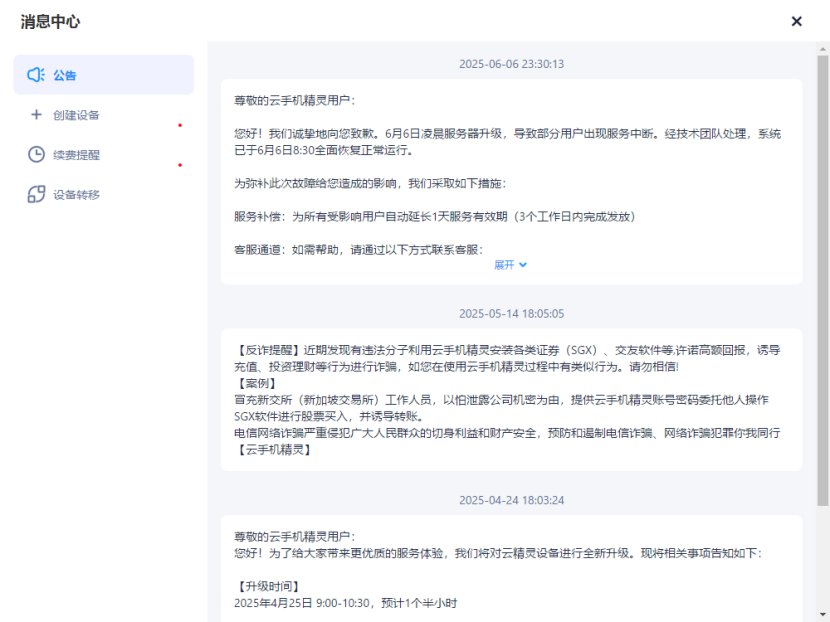Select the 反诈提醒 anti-fraud message card

click(511, 399)
